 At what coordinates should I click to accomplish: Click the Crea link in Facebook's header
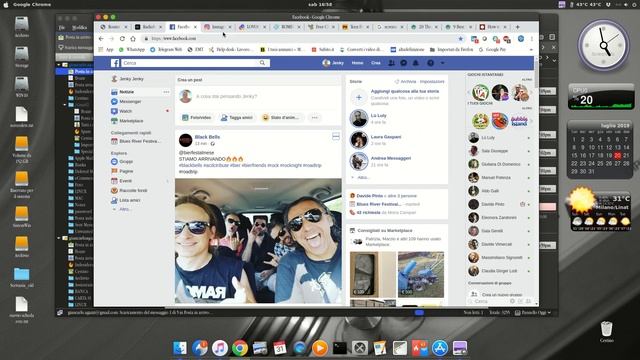[376, 63]
